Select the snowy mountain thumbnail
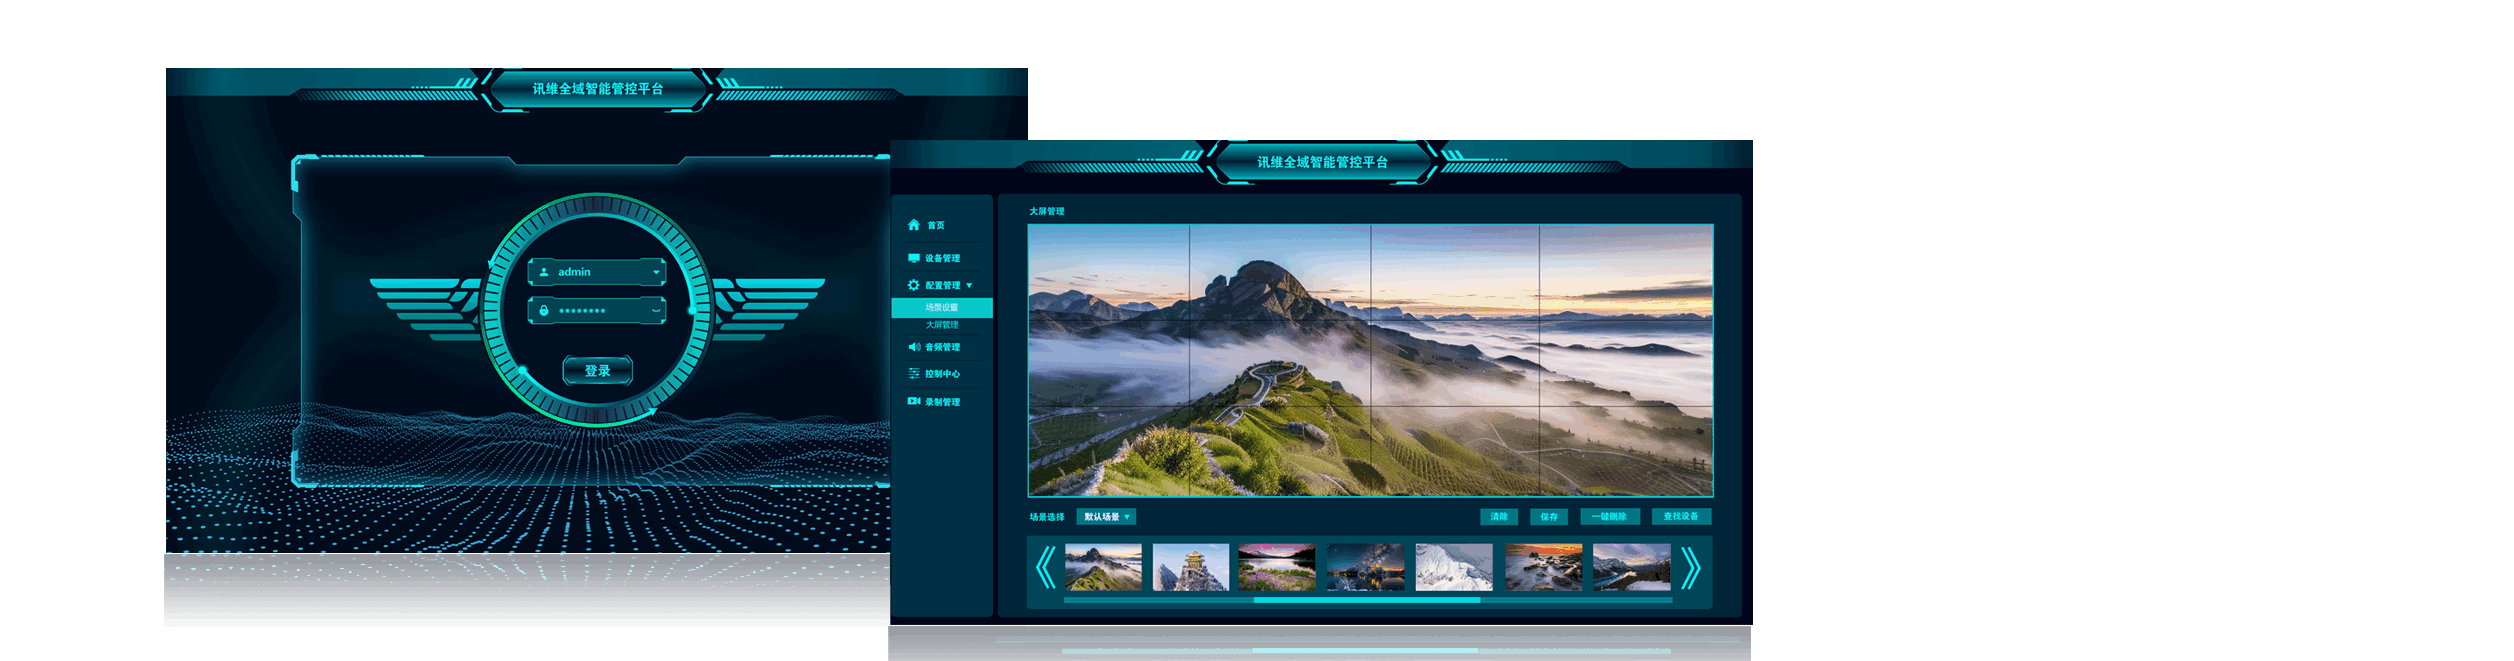 (x=1453, y=567)
